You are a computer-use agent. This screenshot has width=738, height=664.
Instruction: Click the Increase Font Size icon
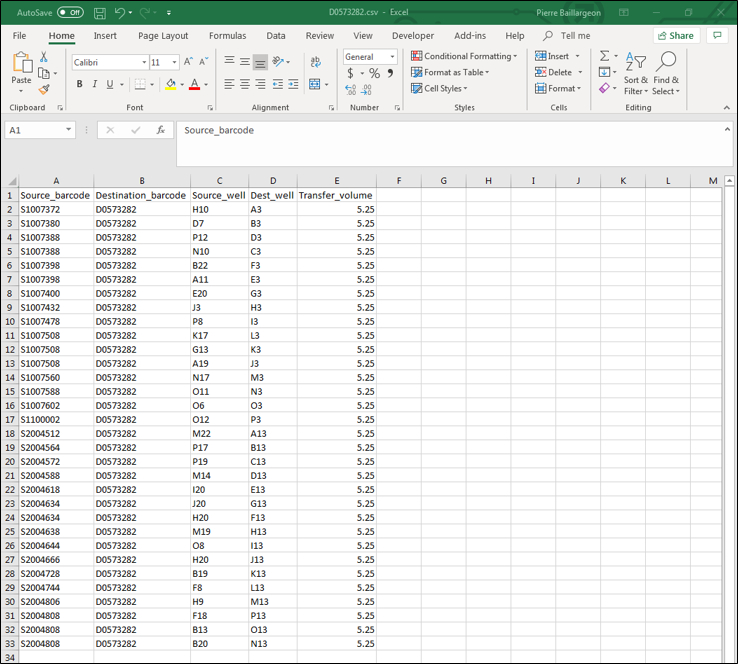click(189, 62)
